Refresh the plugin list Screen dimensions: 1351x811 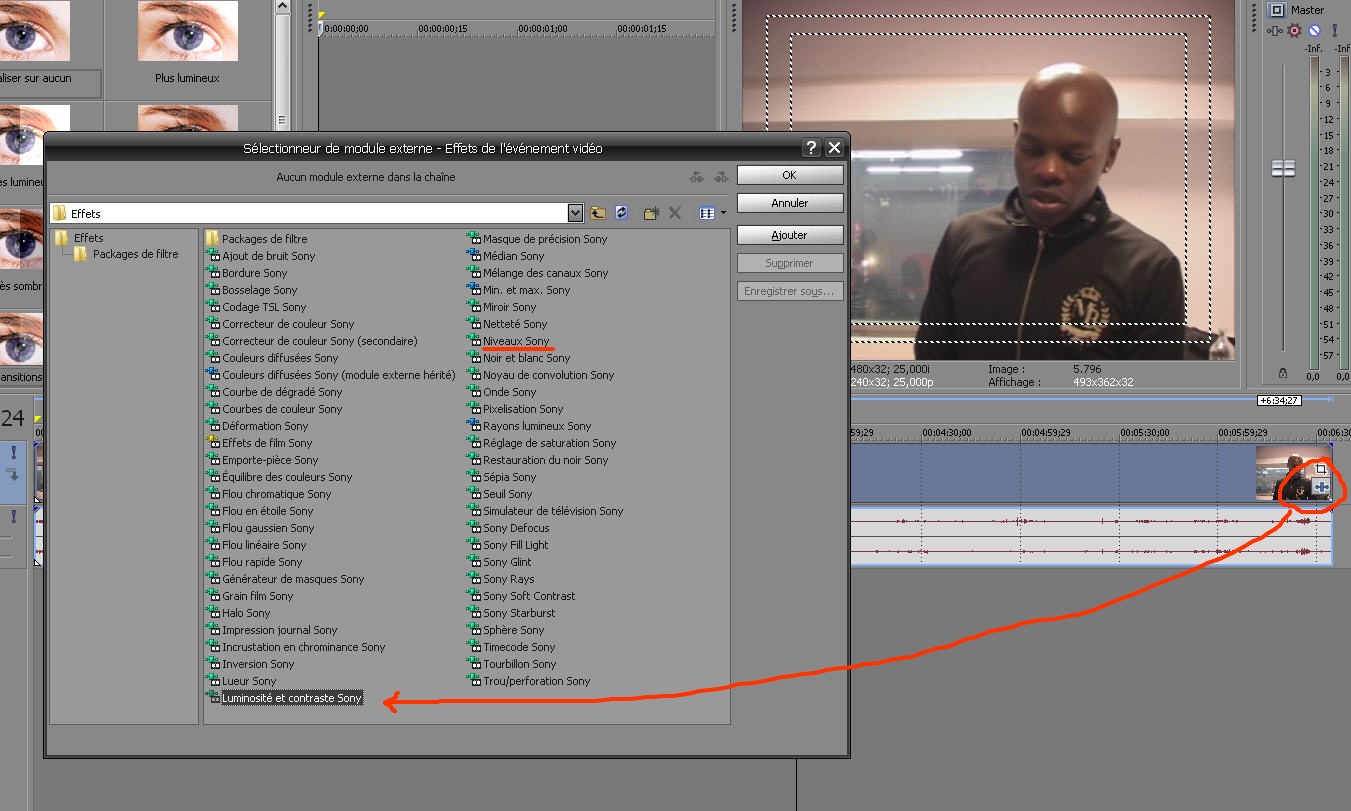[x=621, y=213]
